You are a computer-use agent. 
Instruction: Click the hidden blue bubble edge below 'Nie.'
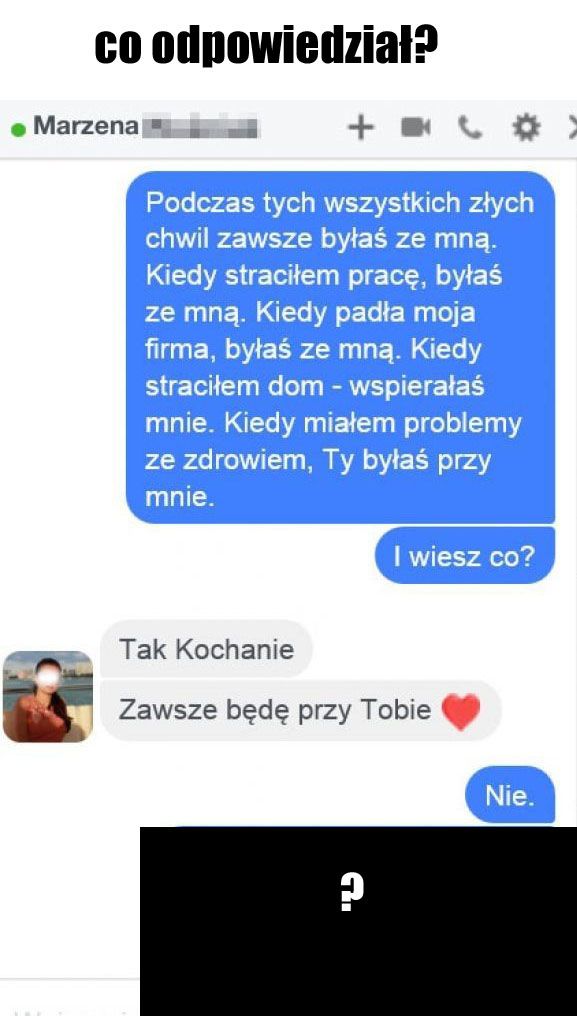pos(363,826)
